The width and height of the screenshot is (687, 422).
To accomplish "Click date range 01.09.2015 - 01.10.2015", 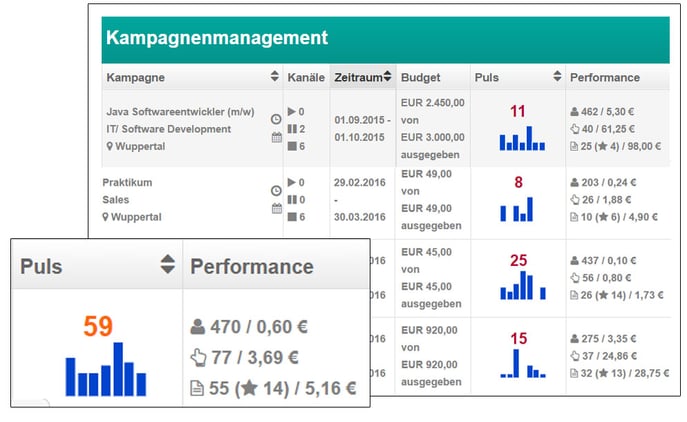I will click(362, 128).
